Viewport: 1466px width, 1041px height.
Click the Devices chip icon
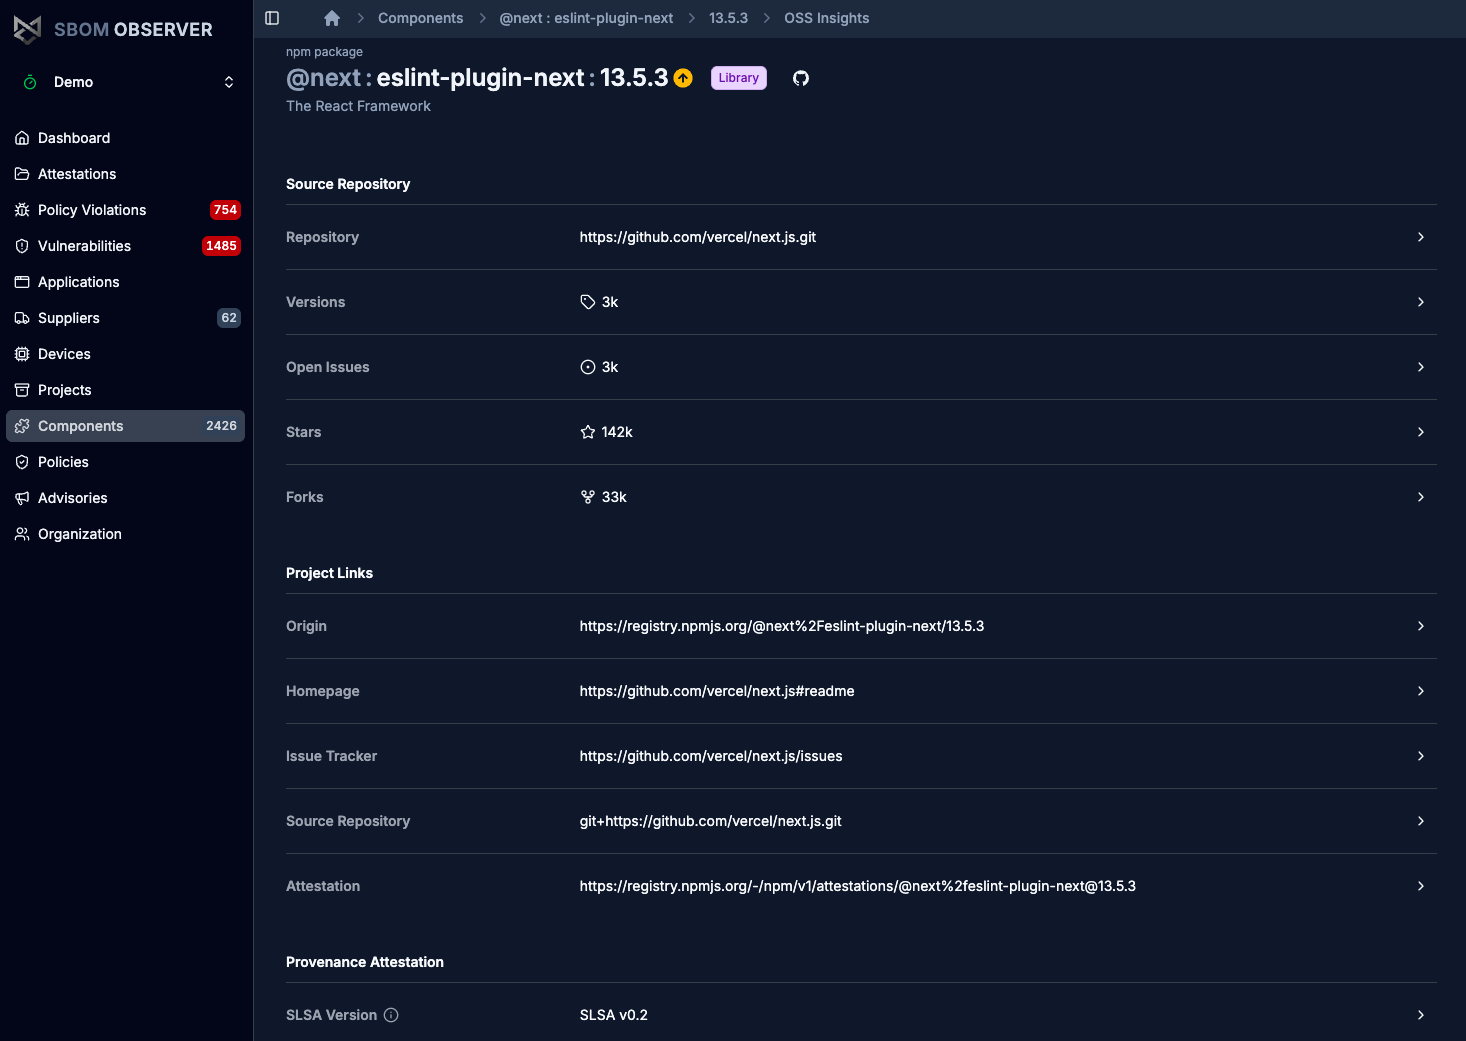22,354
